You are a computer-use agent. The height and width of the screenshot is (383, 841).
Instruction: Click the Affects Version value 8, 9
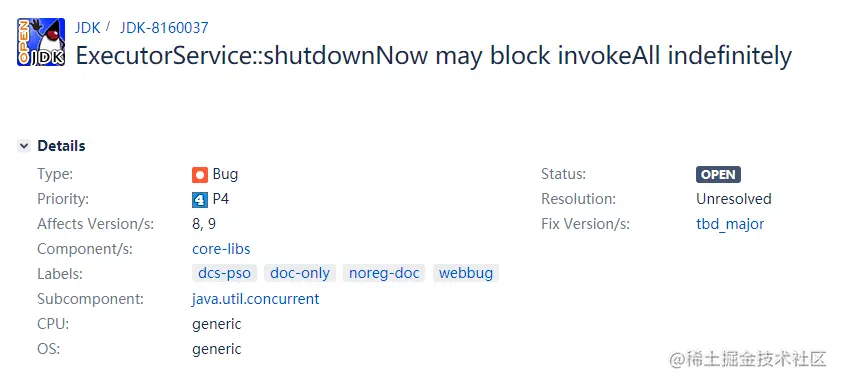pyautogui.click(x=204, y=224)
